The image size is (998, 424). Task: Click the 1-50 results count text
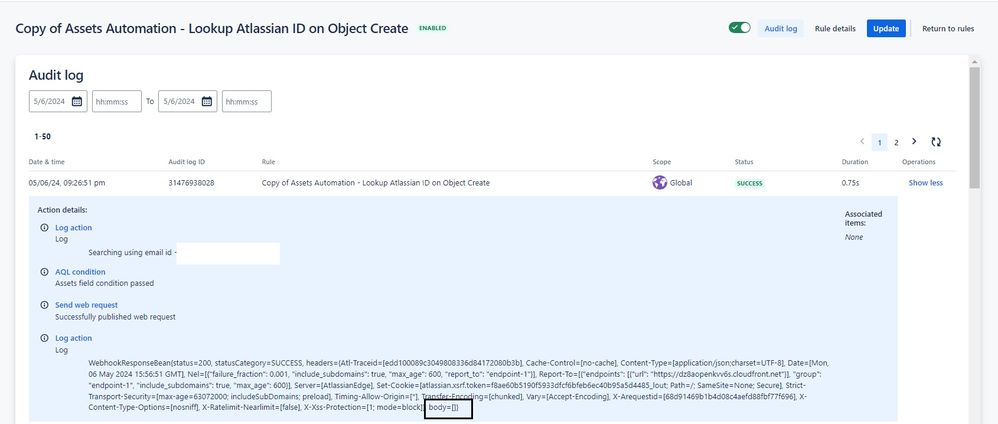tap(42, 136)
